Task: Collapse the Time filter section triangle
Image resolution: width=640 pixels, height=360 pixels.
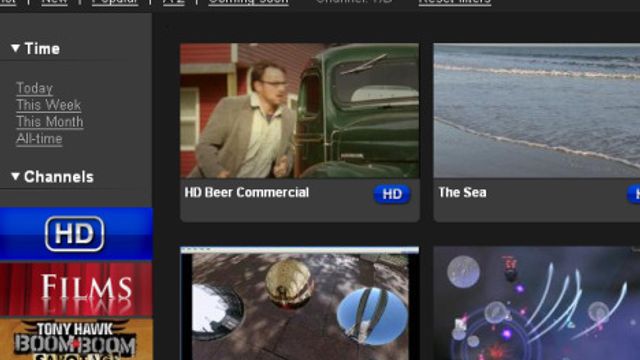Action: click(x=16, y=48)
